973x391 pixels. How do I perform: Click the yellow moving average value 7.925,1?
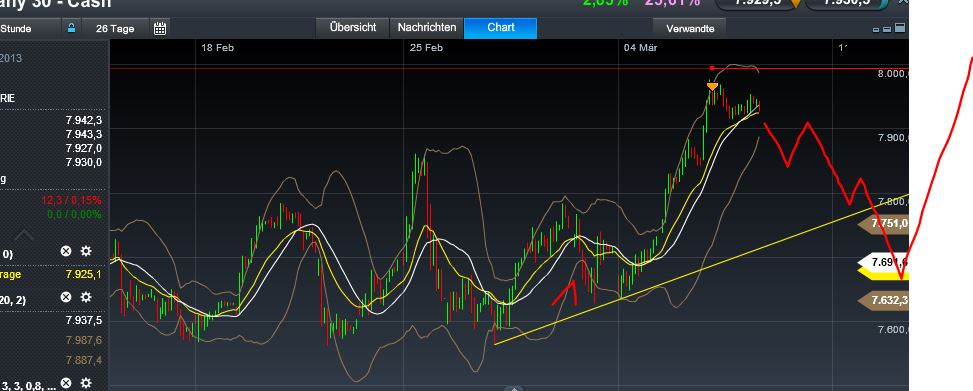pos(84,274)
